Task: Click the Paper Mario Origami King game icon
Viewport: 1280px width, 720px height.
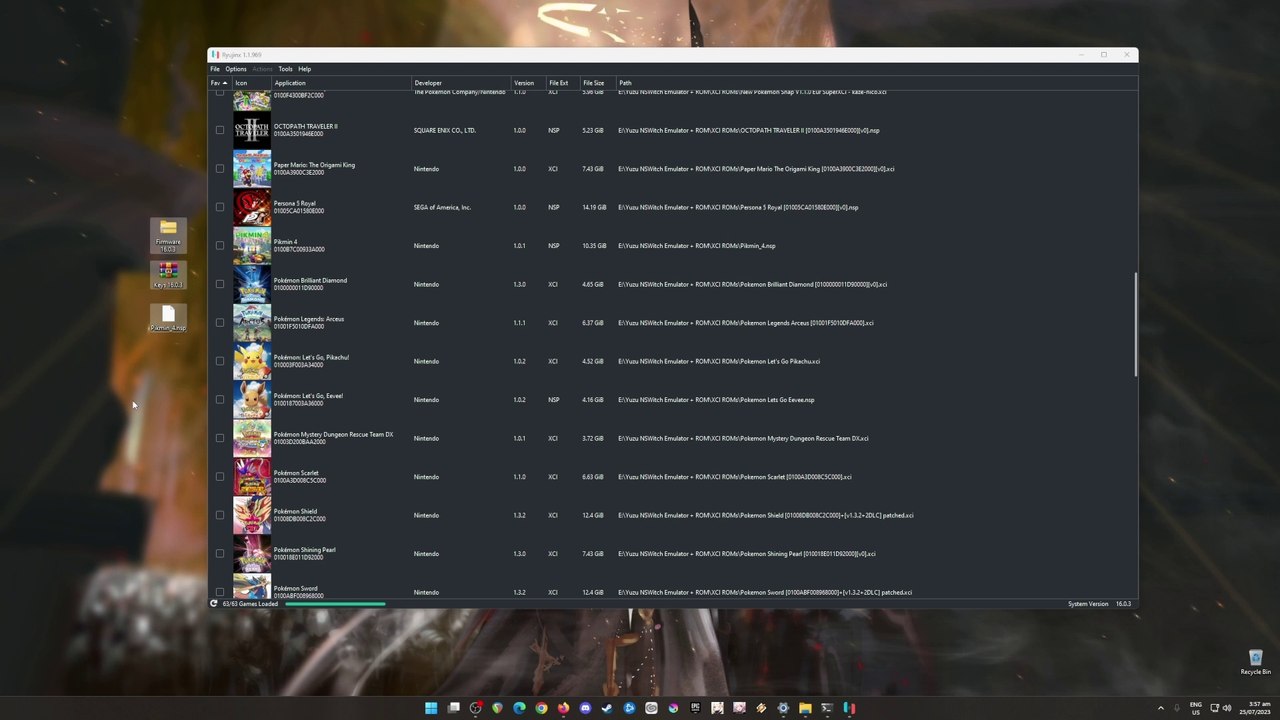Action: point(252,169)
